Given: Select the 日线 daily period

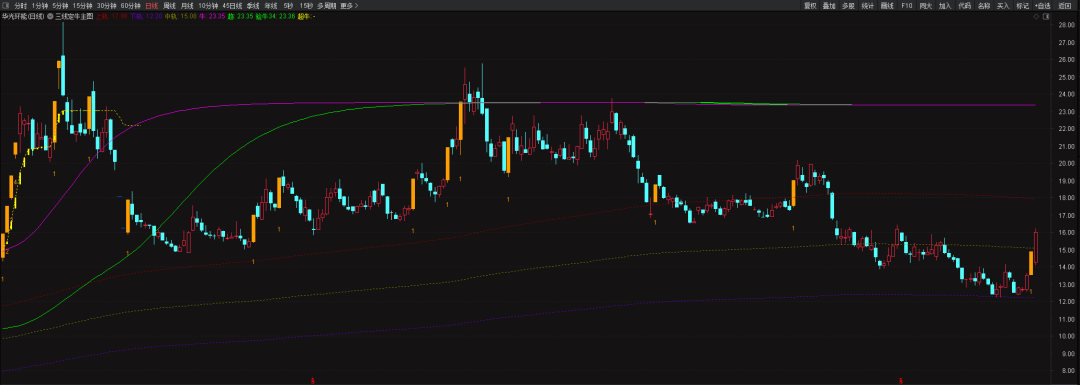Looking at the screenshot, I should click(x=152, y=6).
